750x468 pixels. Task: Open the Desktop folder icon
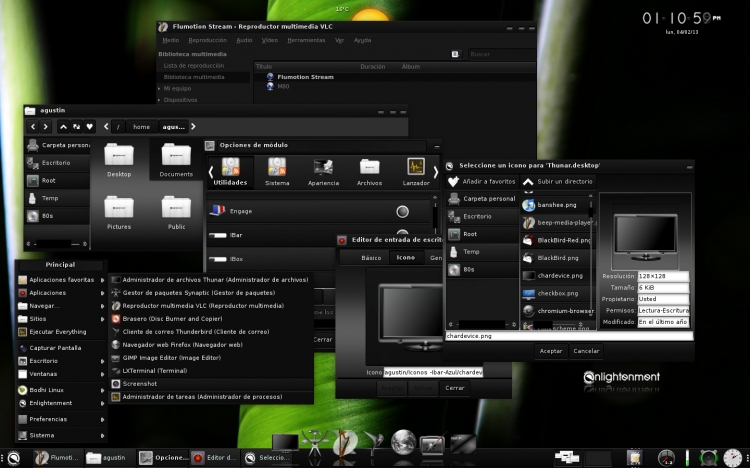coord(119,155)
